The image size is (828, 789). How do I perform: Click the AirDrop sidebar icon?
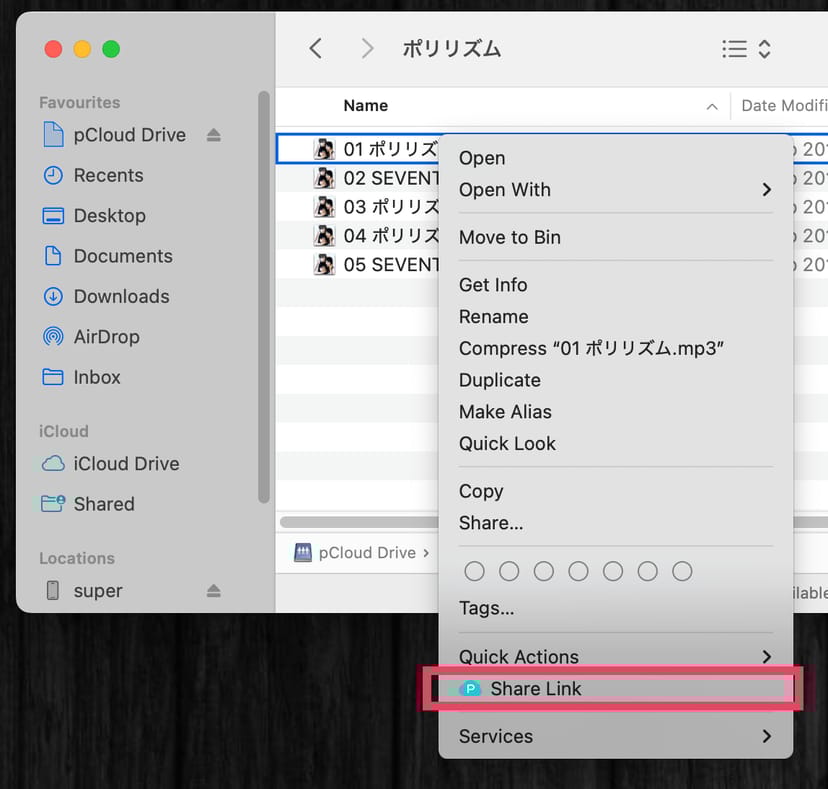point(53,337)
